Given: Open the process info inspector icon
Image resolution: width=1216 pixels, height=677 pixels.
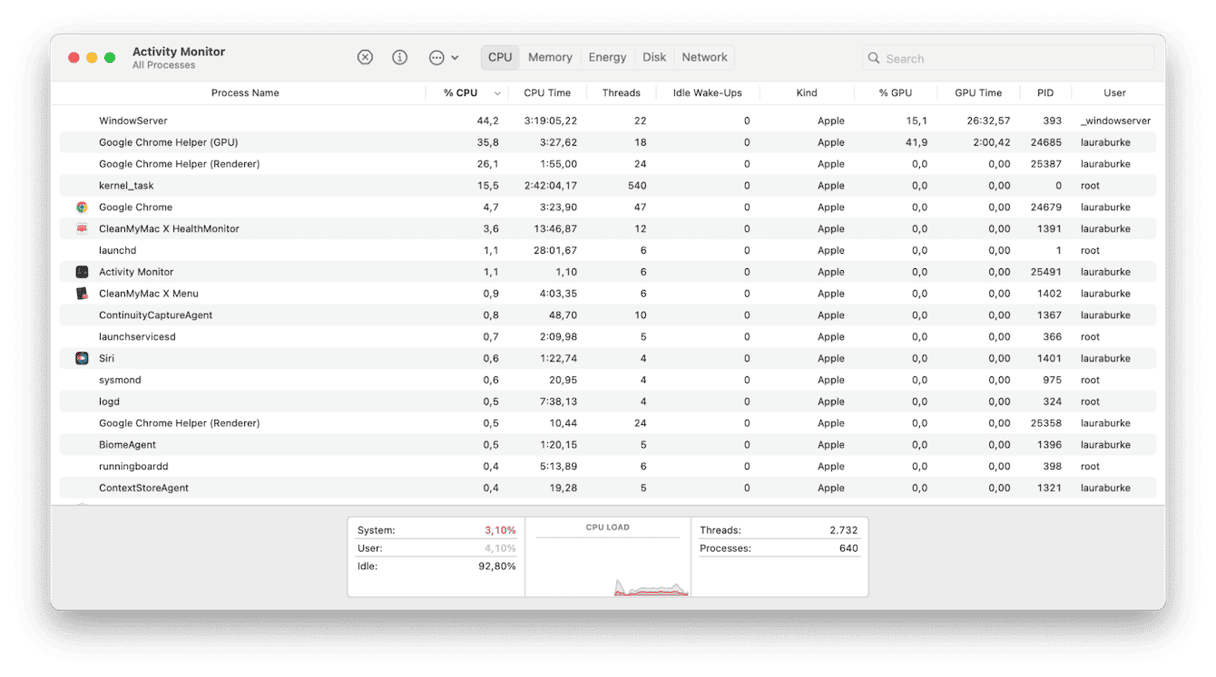Looking at the screenshot, I should point(399,57).
